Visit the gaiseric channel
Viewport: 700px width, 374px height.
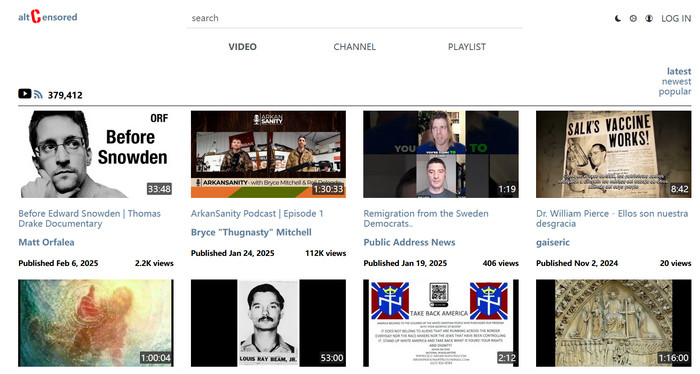(553, 242)
